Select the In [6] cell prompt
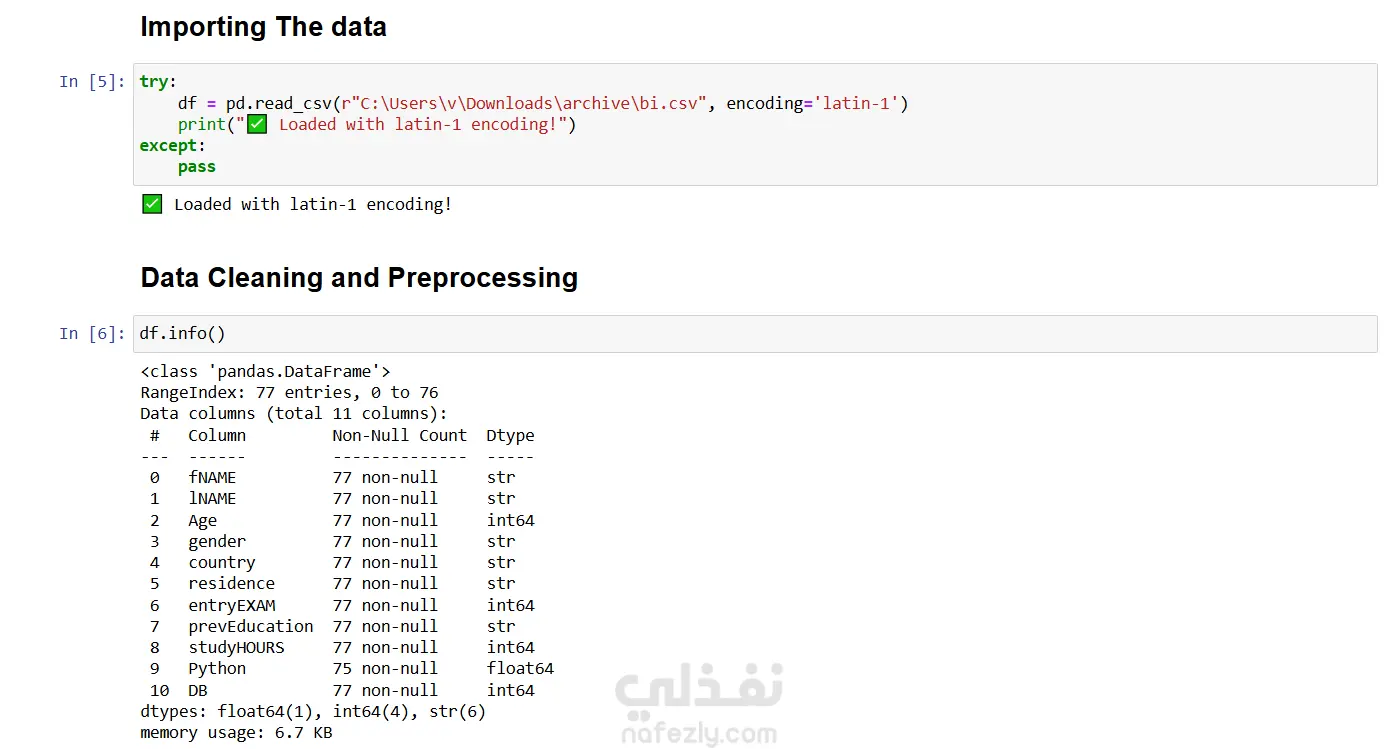Viewport: 1397px width, 749px height. click(92, 334)
